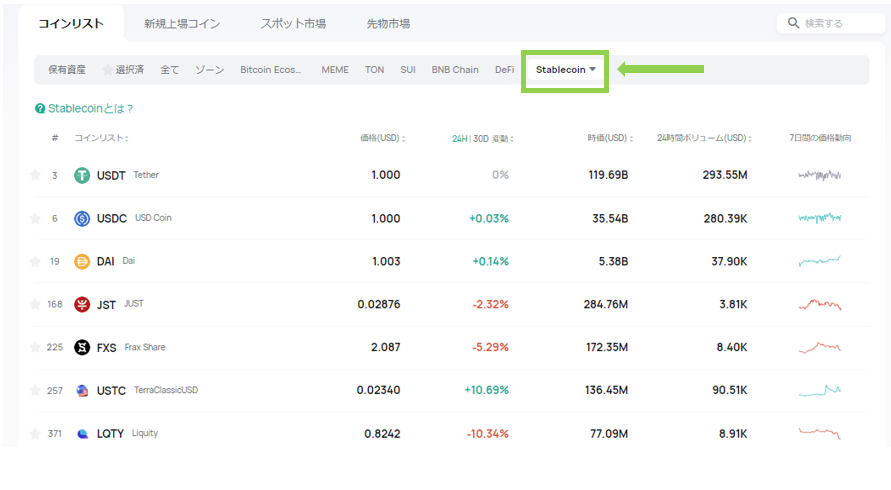The height and width of the screenshot is (490, 891).
Task: Expand the Stablecoin category dropdown
Action: (x=565, y=70)
